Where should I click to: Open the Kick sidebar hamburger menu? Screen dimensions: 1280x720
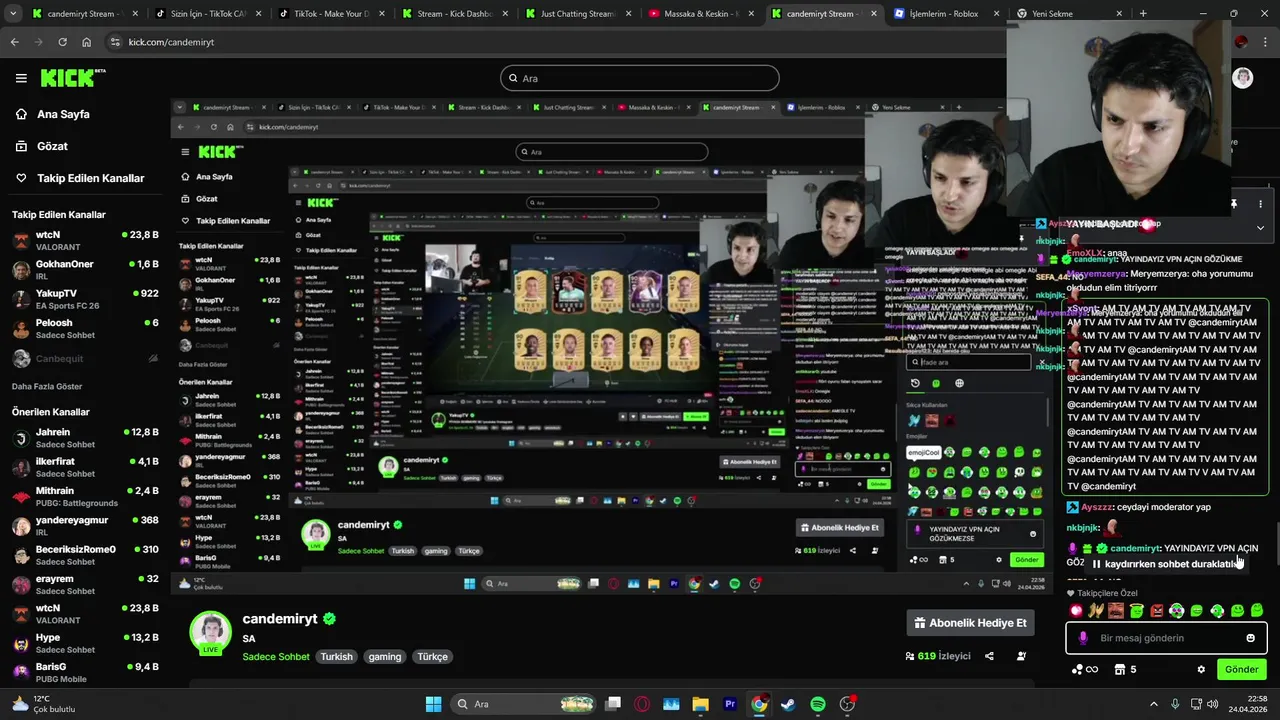click(x=21, y=78)
